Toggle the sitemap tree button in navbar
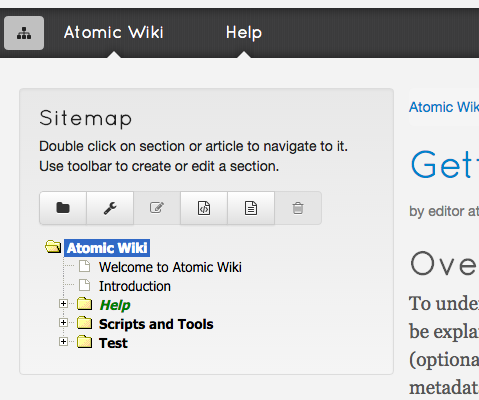Image resolution: width=479 pixels, height=400 pixels. pos(24,33)
